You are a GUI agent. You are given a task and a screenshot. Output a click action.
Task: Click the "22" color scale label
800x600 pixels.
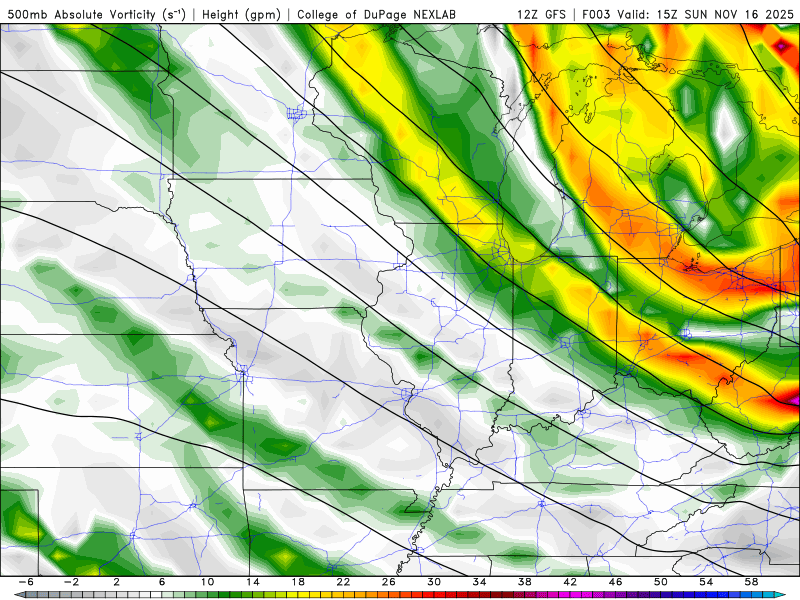pyautogui.click(x=343, y=582)
